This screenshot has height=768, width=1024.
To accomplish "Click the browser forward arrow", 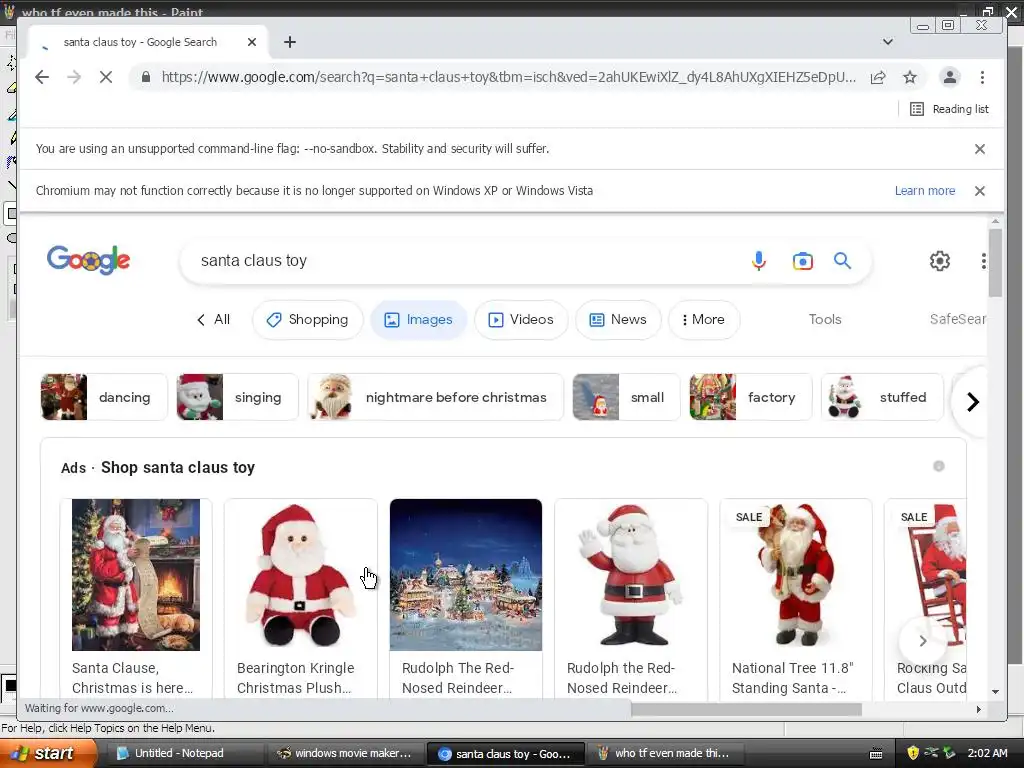I will click(74, 77).
